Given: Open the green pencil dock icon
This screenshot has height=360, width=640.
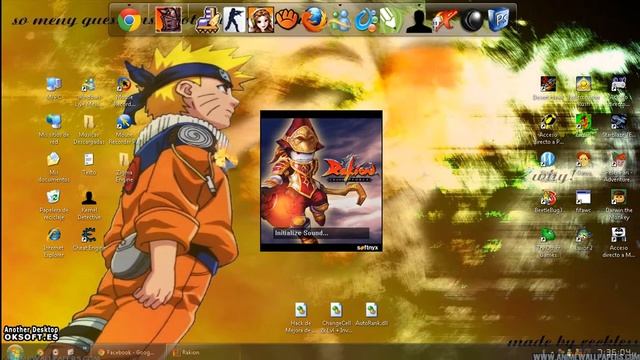Looking at the screenshot, I should click(x=391, y=19).
